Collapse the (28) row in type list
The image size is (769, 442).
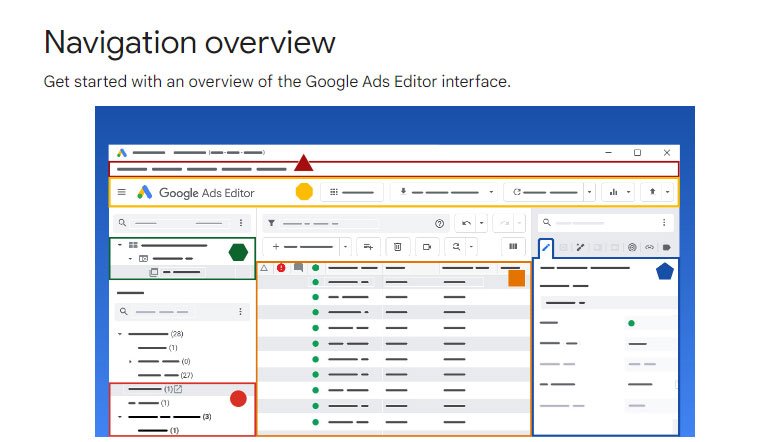(120, 334)
